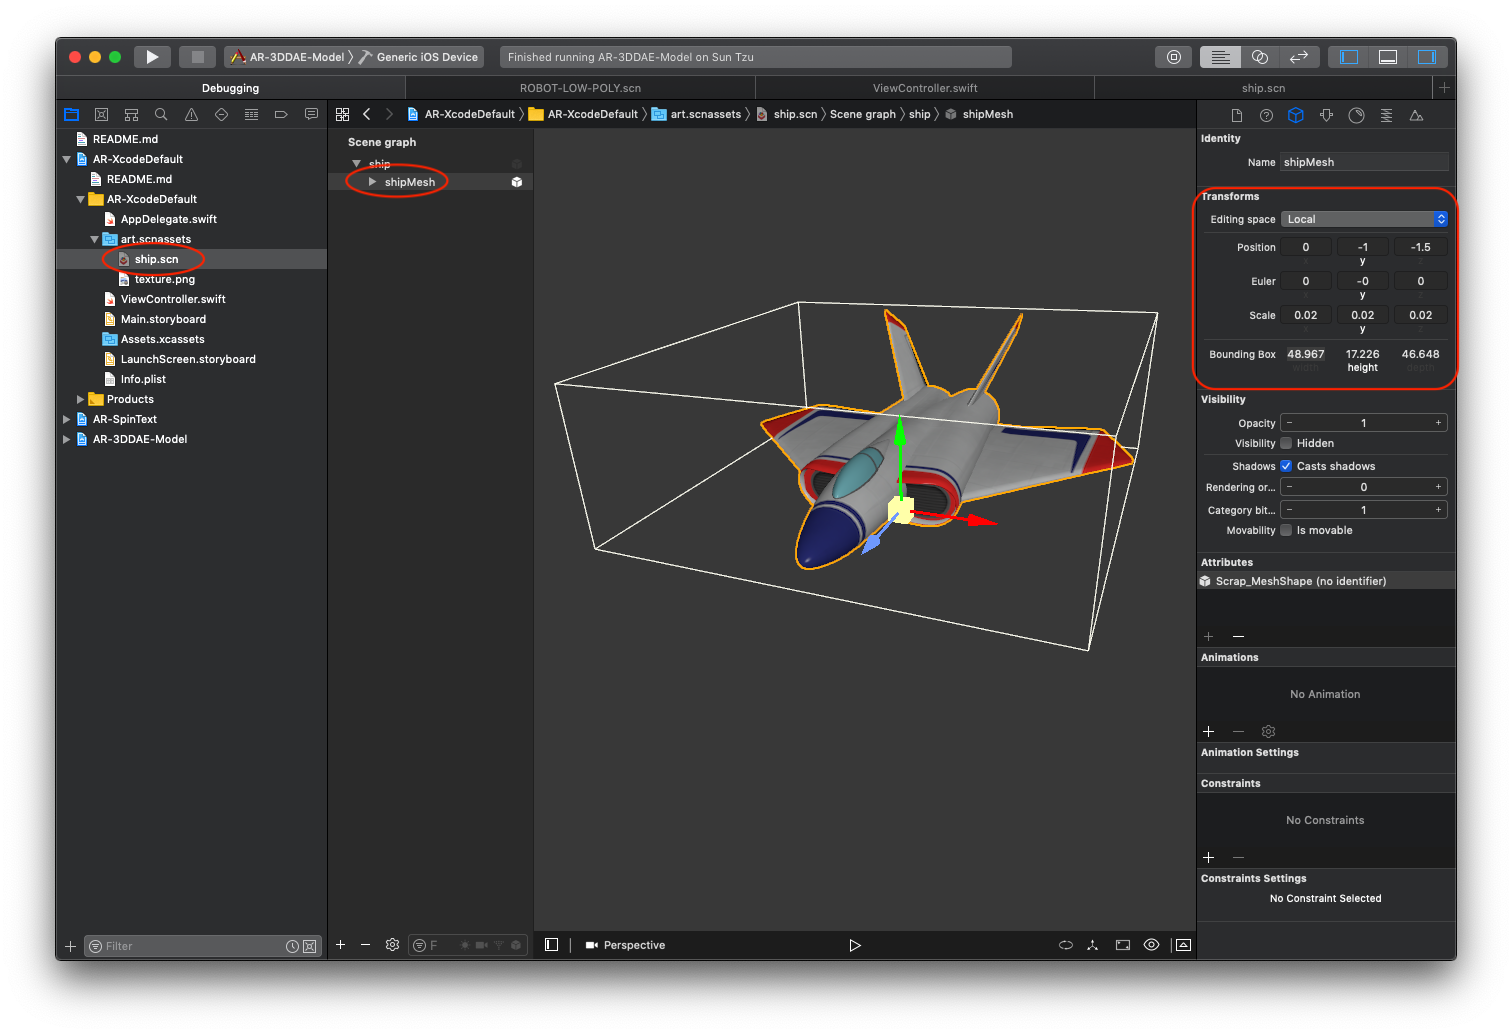Open the Symbol navigator
The image size is (1512, 1034).
pos(131,115)
